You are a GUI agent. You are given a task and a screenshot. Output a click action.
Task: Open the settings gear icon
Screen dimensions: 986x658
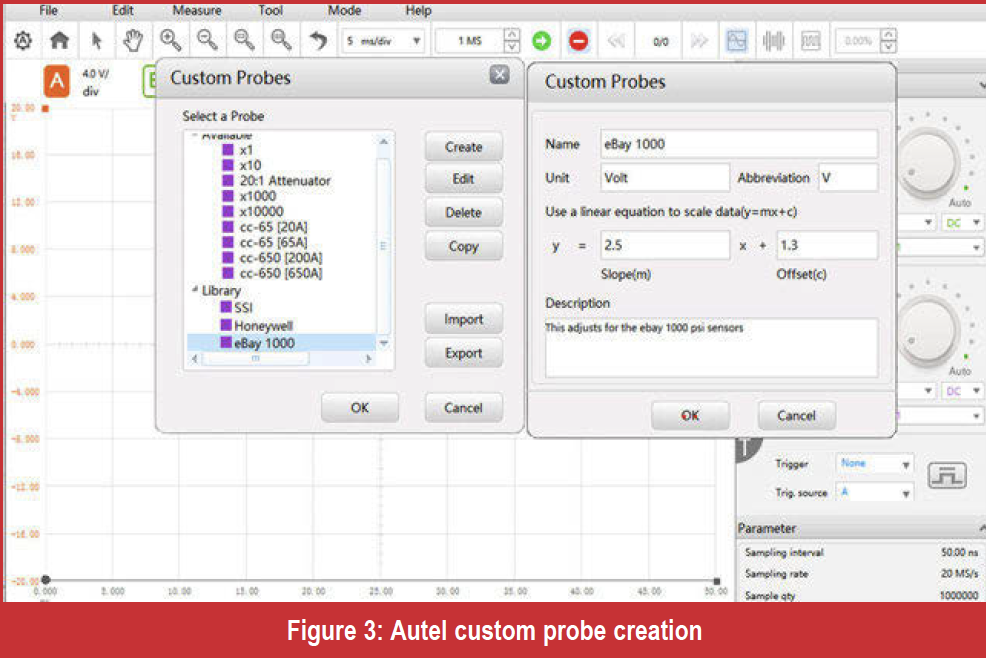coord(23,41)
